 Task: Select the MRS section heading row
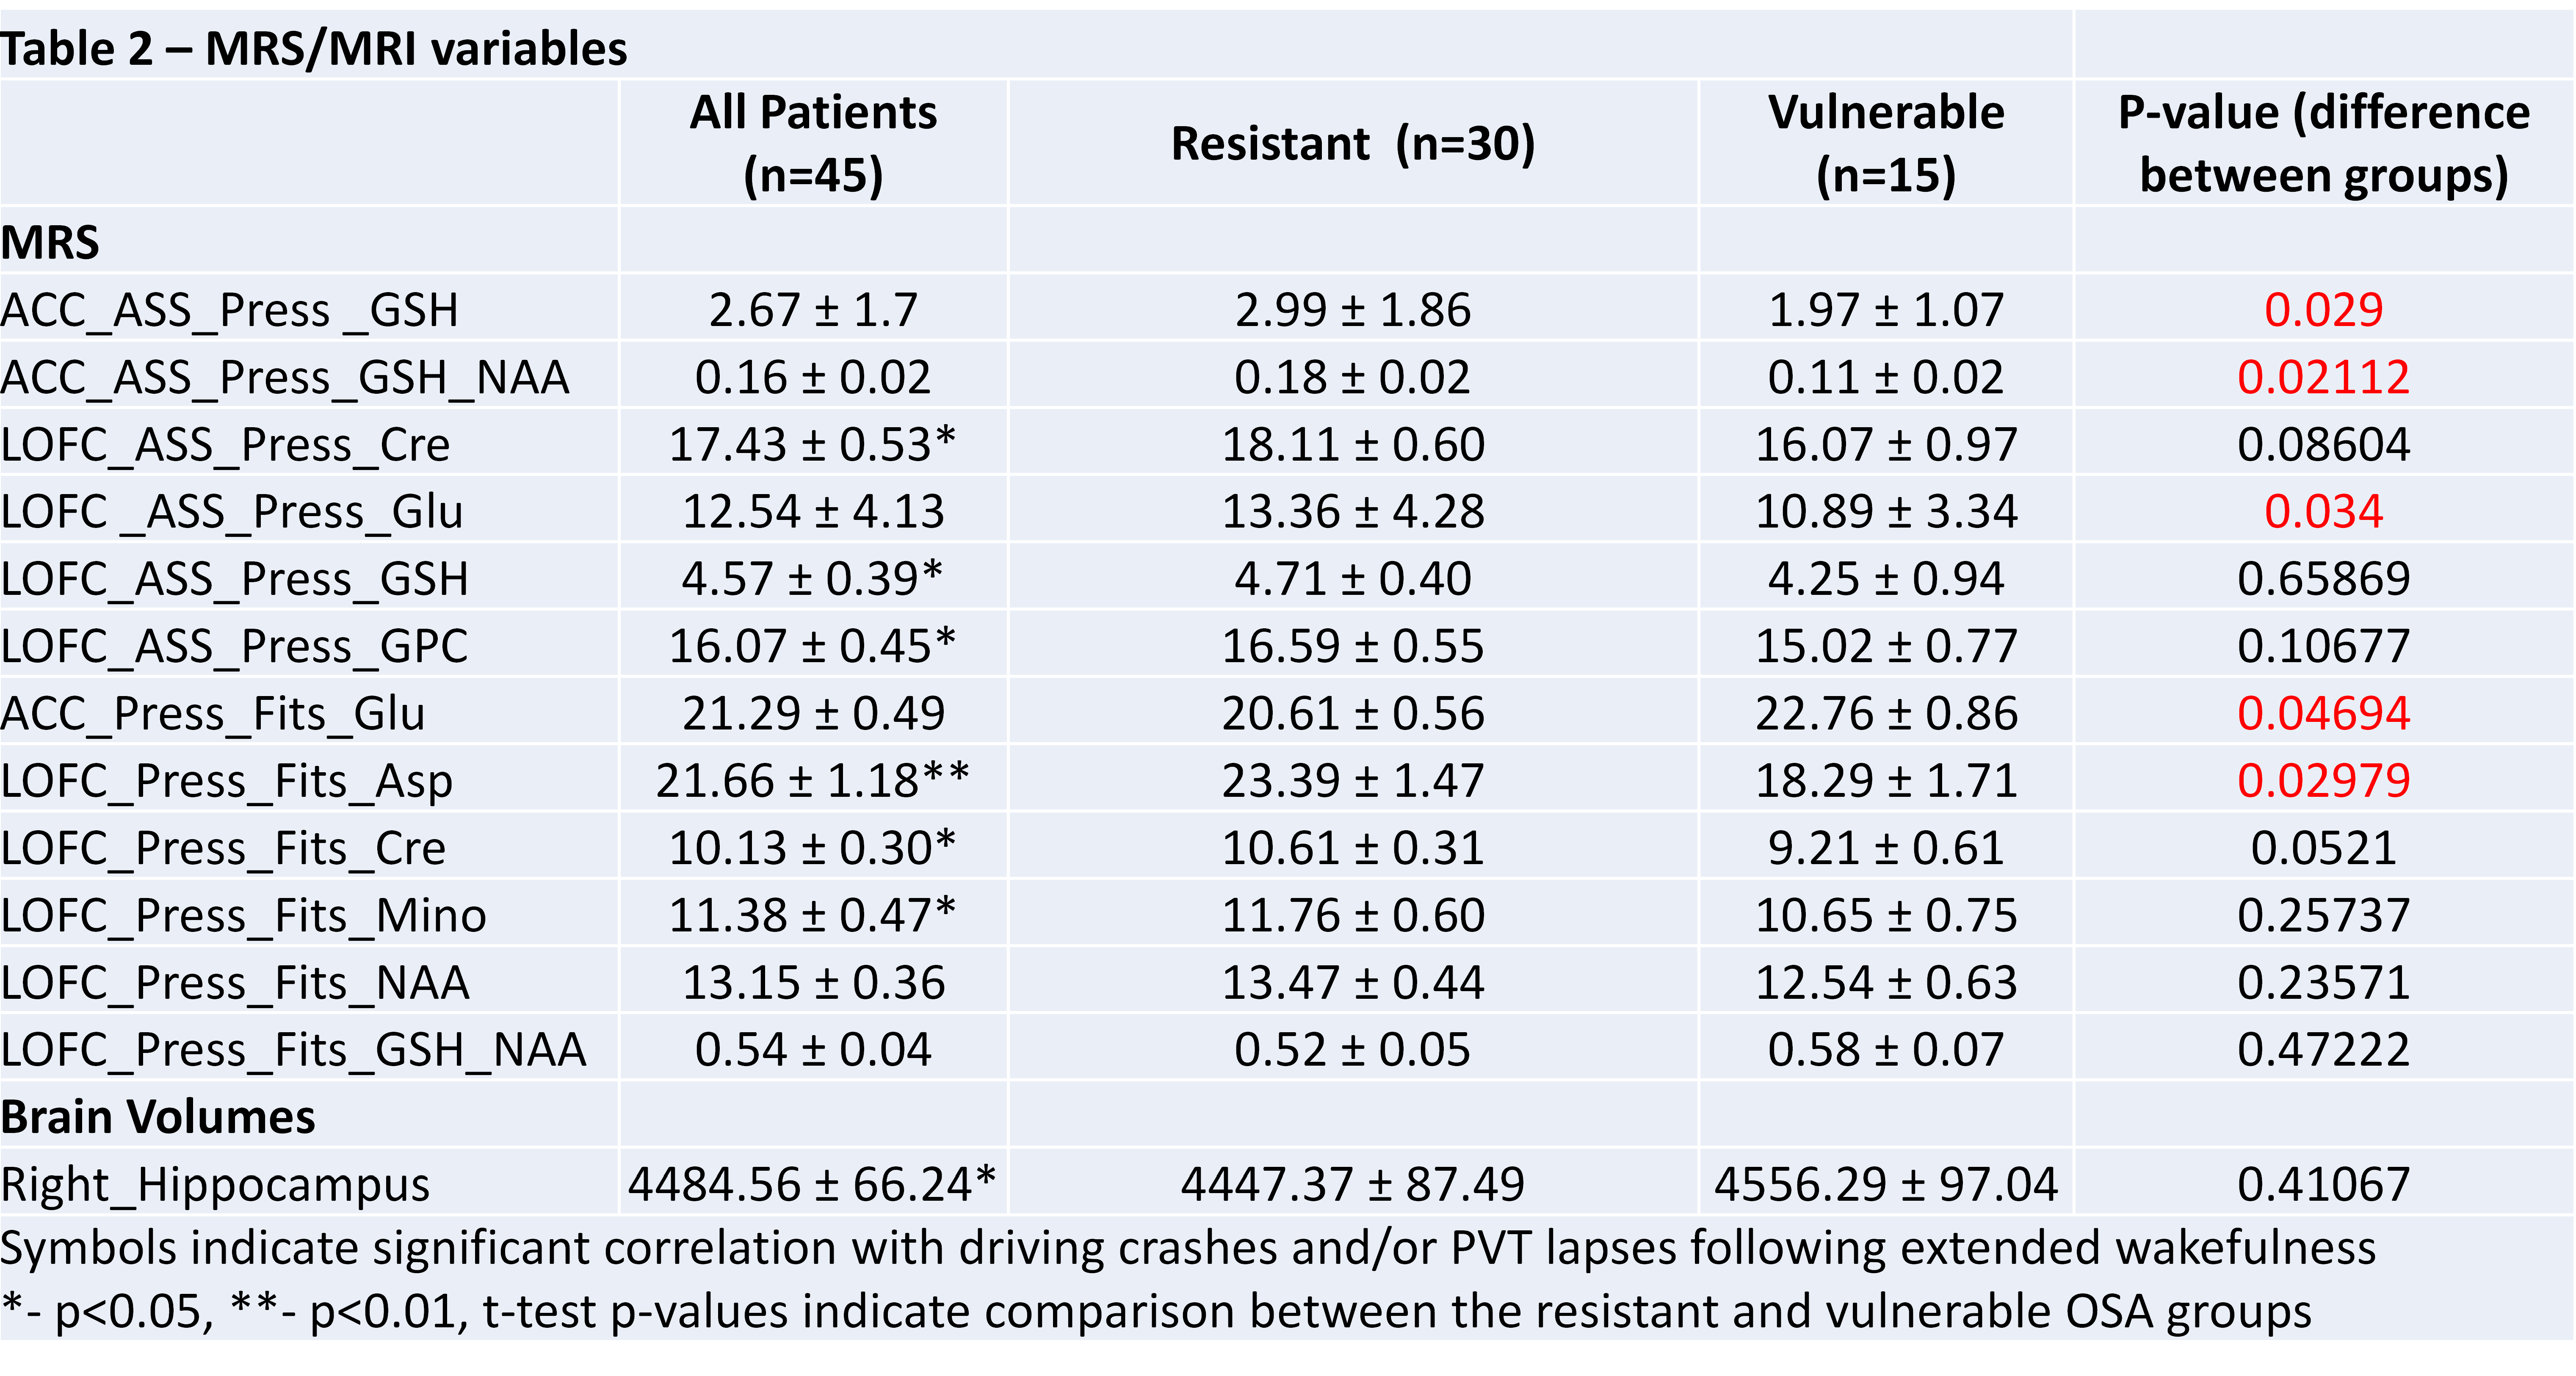pyautogui.click(x=50, y=242)
